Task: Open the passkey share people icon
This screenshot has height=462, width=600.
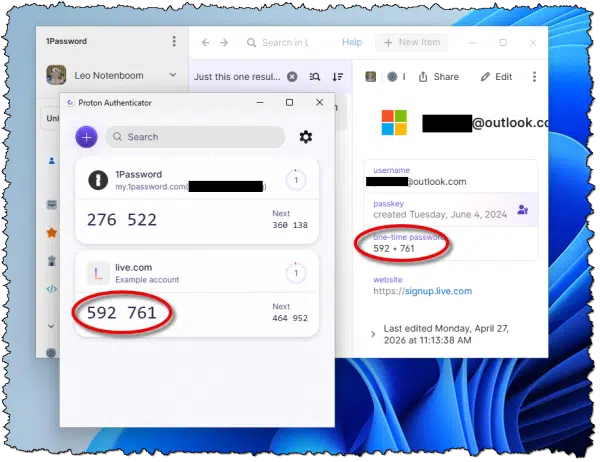Action: 523,209
